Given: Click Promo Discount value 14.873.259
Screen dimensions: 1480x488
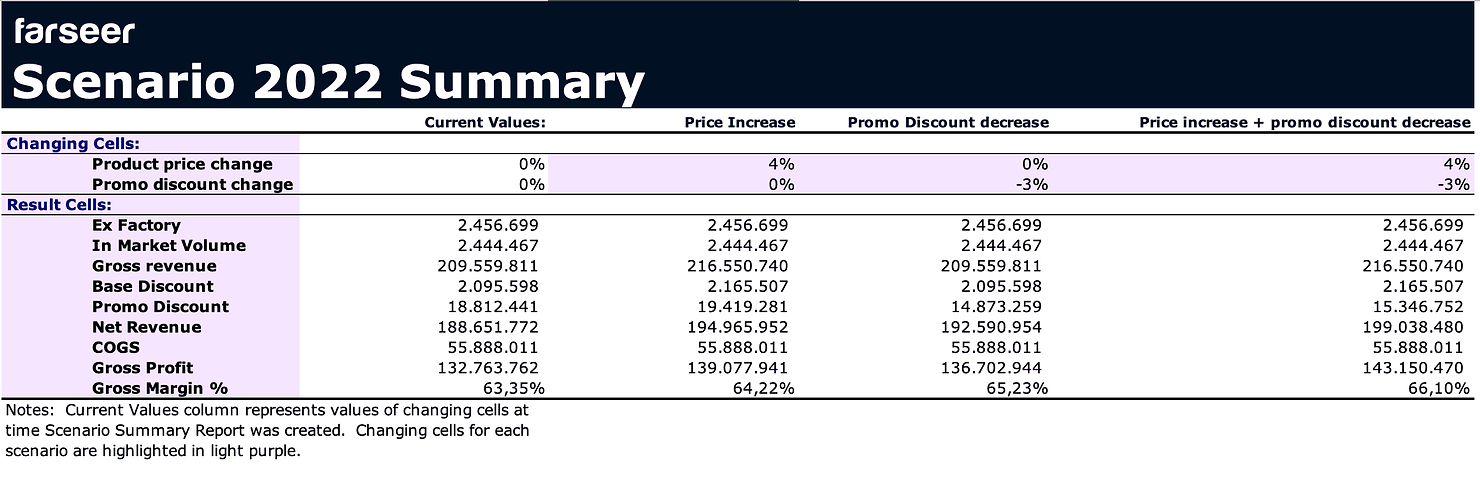Looking at the screenshot, I should (x=995, y=307).
